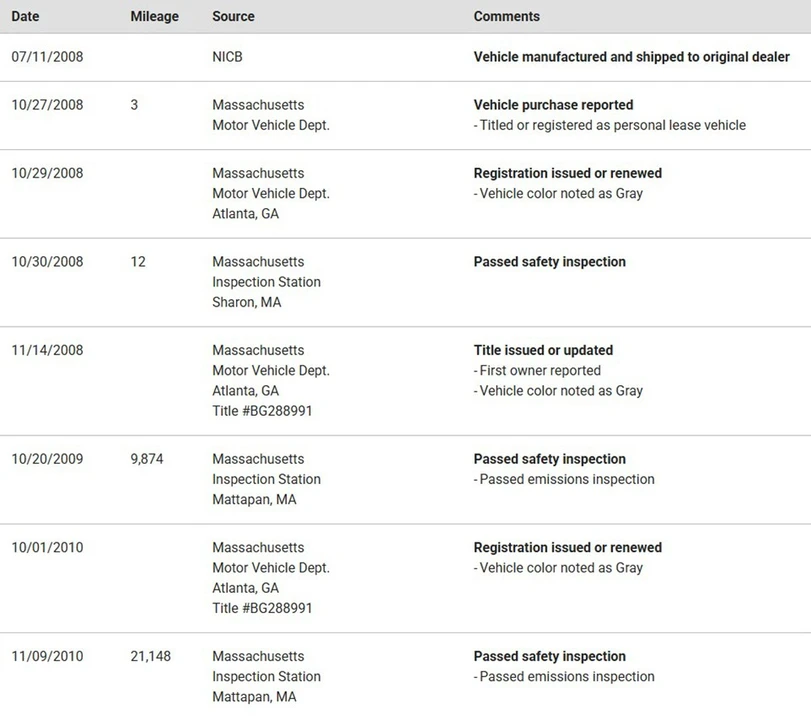Select the 10/01/2010 date entry
The image size is (811, 720).
(x=47, y=548)
